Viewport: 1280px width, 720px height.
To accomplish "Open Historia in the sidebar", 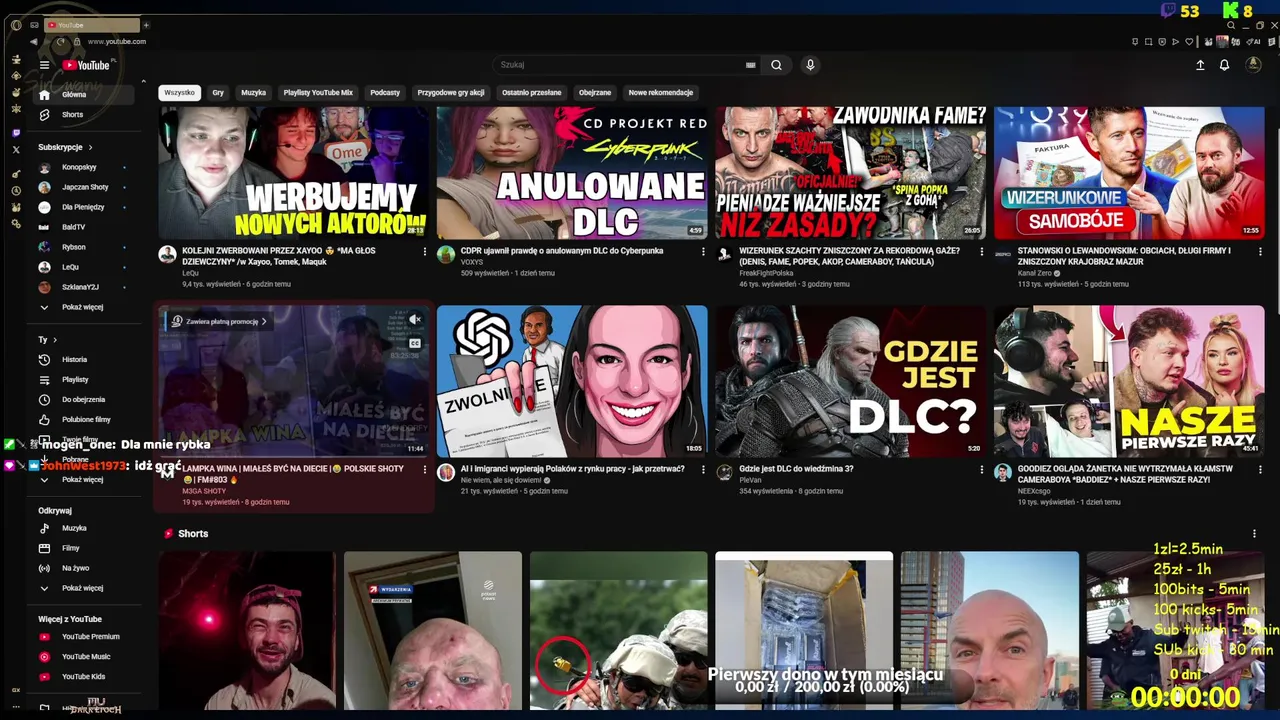I will point(83,360).
